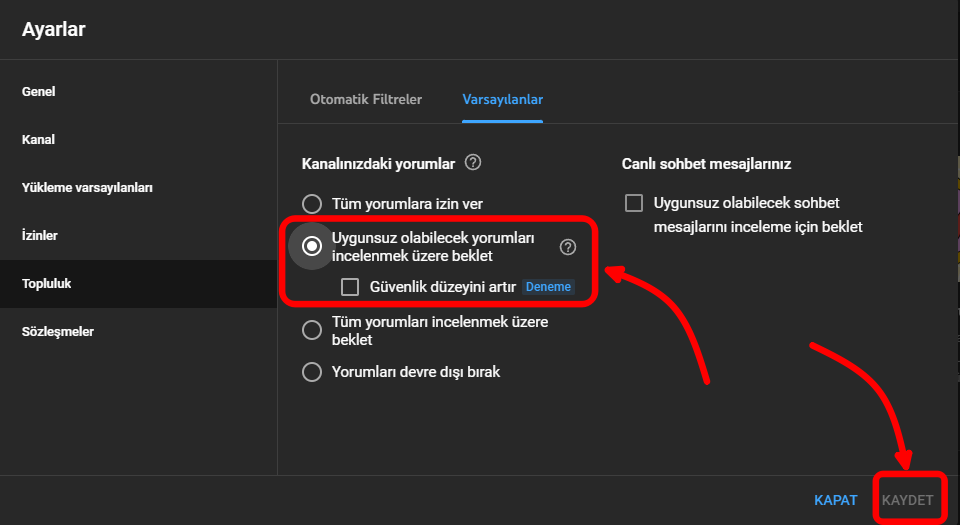The width and height of the screenshot is (960, 525).
Task: Open help icon beside Kanalınızdaki yorumlar heading
Action: pos(474,162)
